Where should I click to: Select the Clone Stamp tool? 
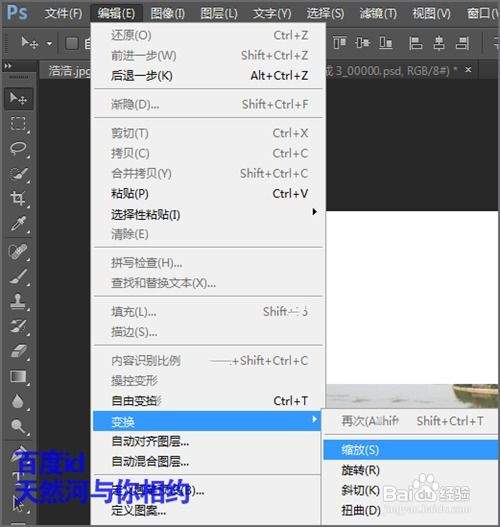click(18, 301)
